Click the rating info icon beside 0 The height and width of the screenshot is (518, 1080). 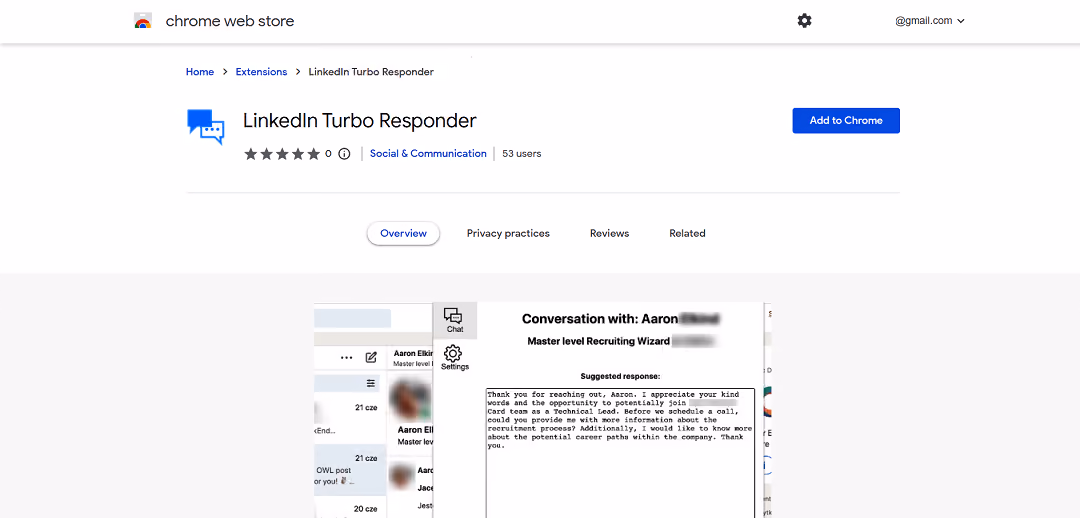coord(344,154)
